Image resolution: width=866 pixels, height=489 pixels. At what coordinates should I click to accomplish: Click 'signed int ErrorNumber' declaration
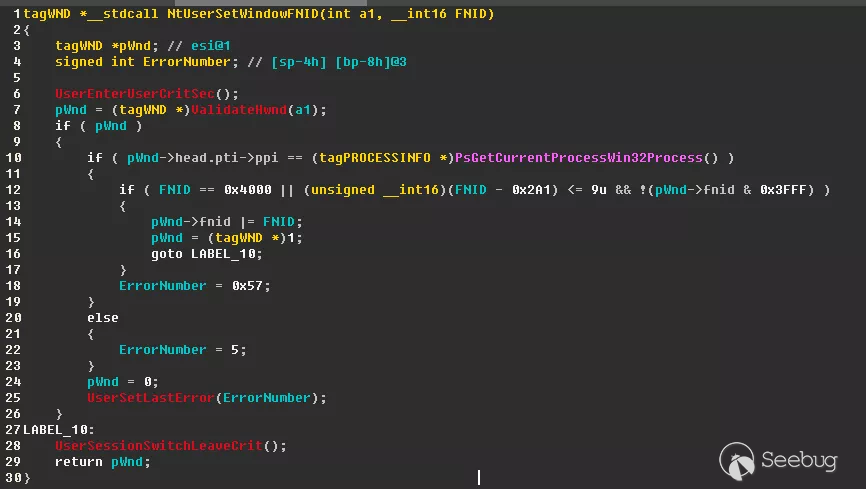pos(142,61)
